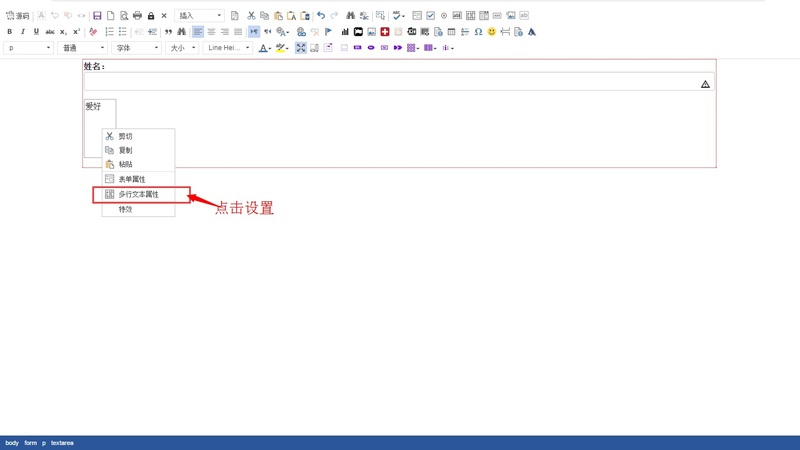Choose 表单属性 in context menu
The height and width of the screenshot is (450, 800).
coord(132,179)
